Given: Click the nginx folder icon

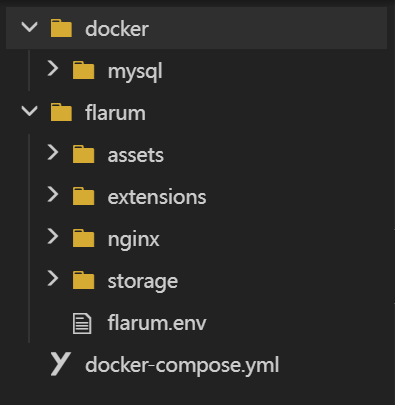Looking at the screenshot, I should 83,238.
